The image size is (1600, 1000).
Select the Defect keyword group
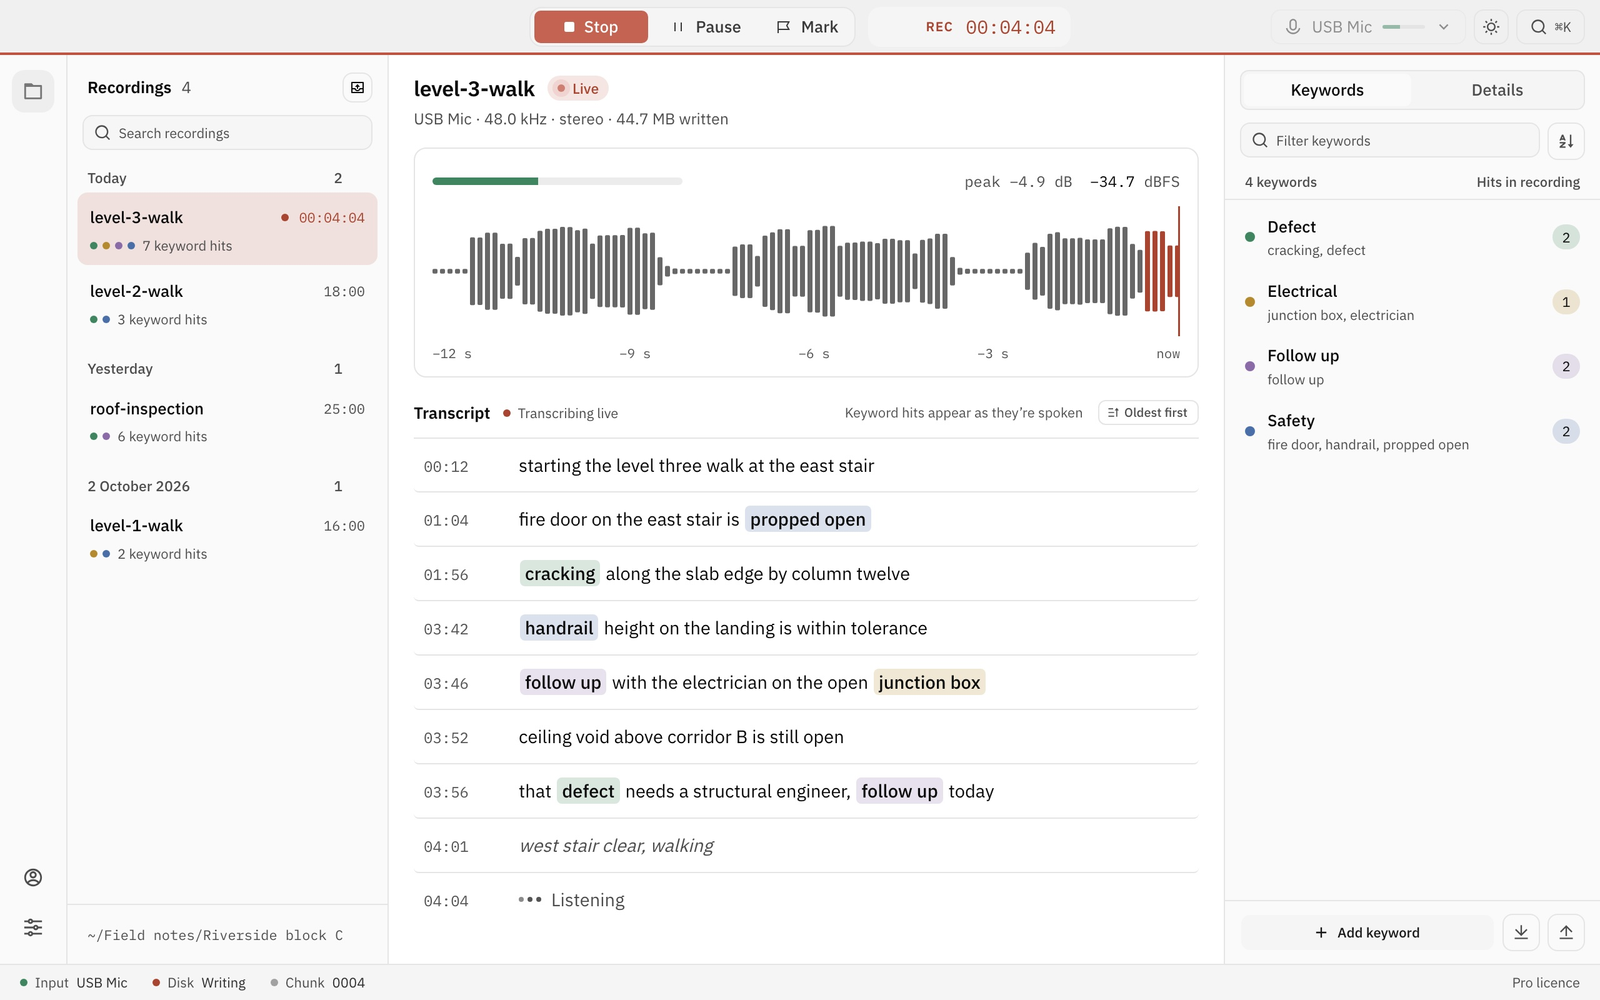pos(1412,238)
